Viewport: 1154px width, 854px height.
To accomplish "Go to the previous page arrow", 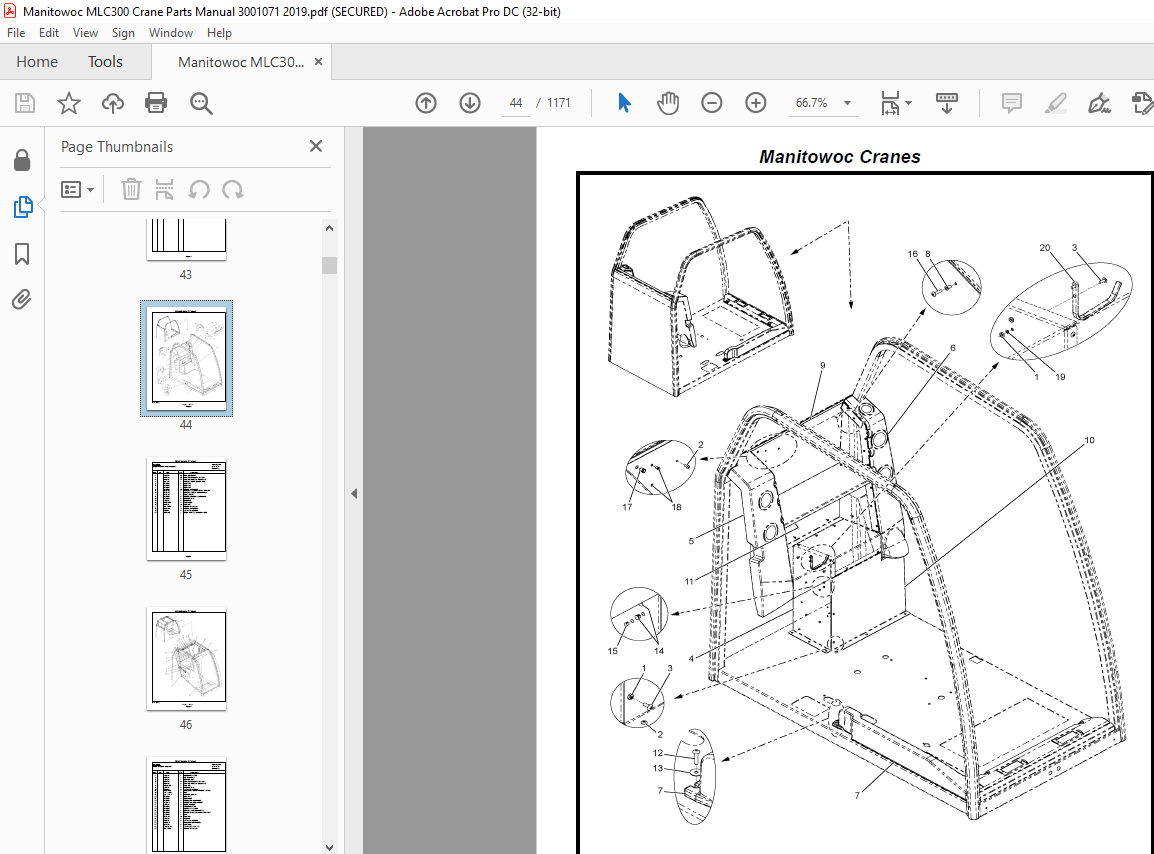I will (x=426, y=103).
